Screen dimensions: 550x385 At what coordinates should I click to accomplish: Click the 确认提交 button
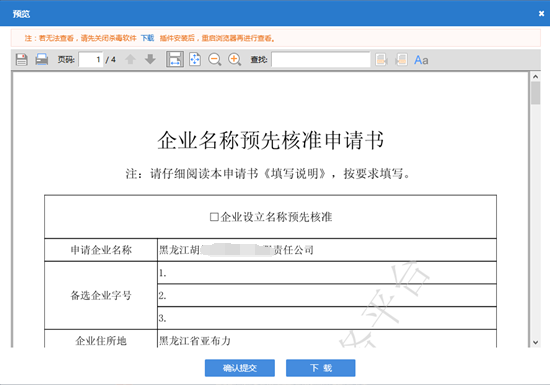240,368
